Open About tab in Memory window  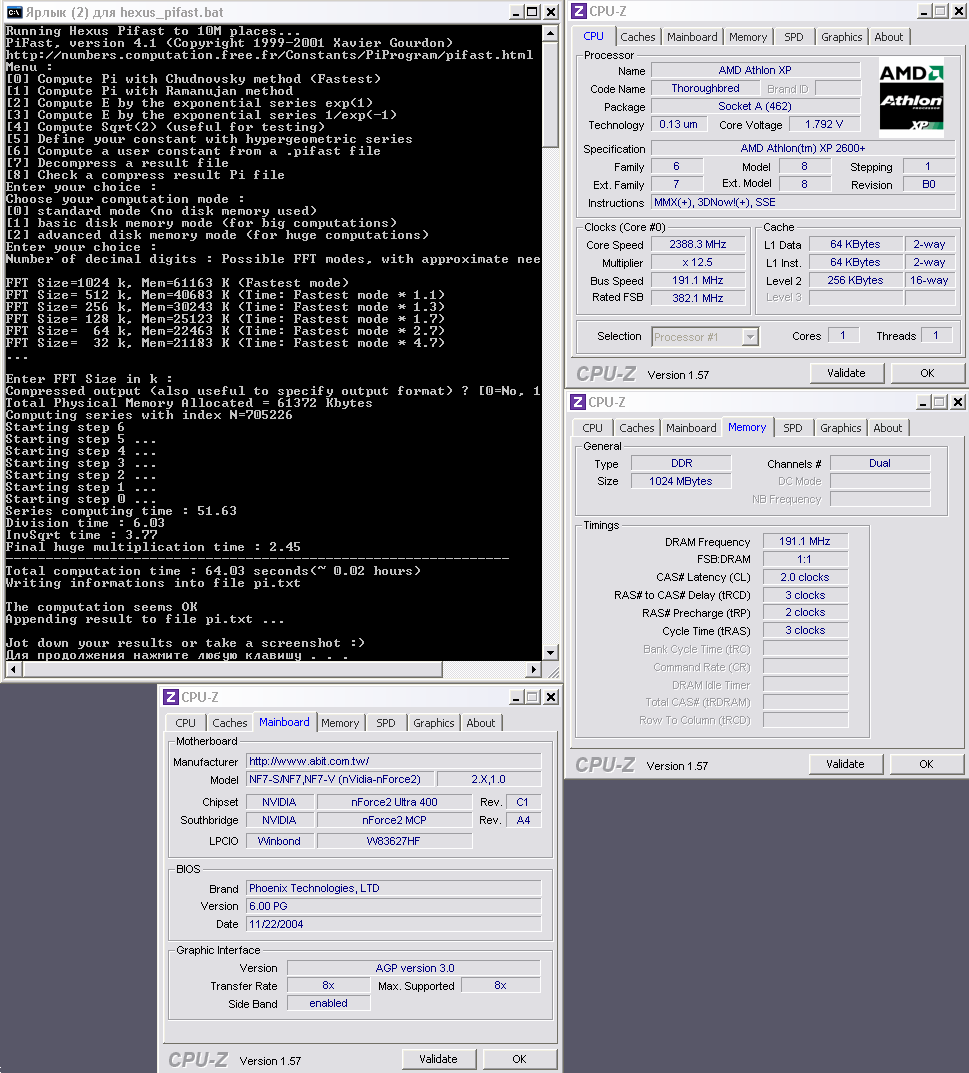(x=888, y=428)
